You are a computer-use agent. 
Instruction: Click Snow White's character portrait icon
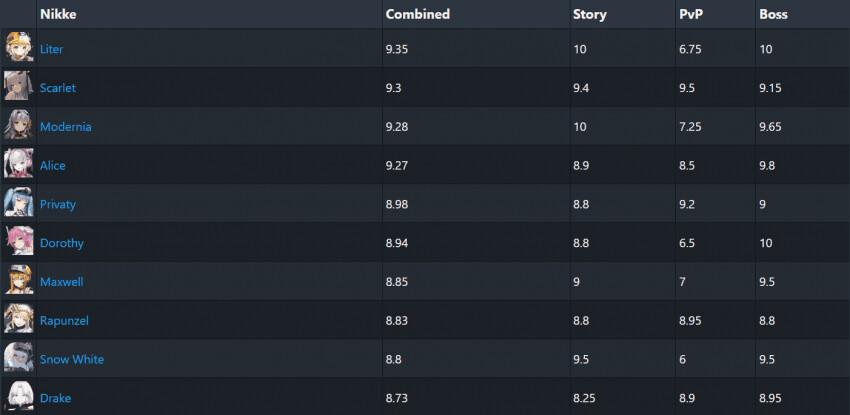[x=18, y=359]
